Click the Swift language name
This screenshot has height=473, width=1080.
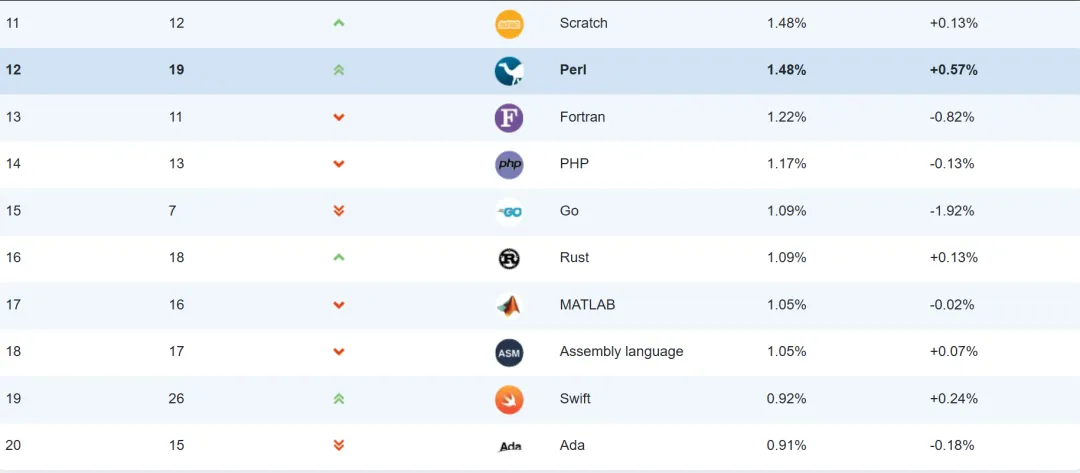click(x=575, y=398)
